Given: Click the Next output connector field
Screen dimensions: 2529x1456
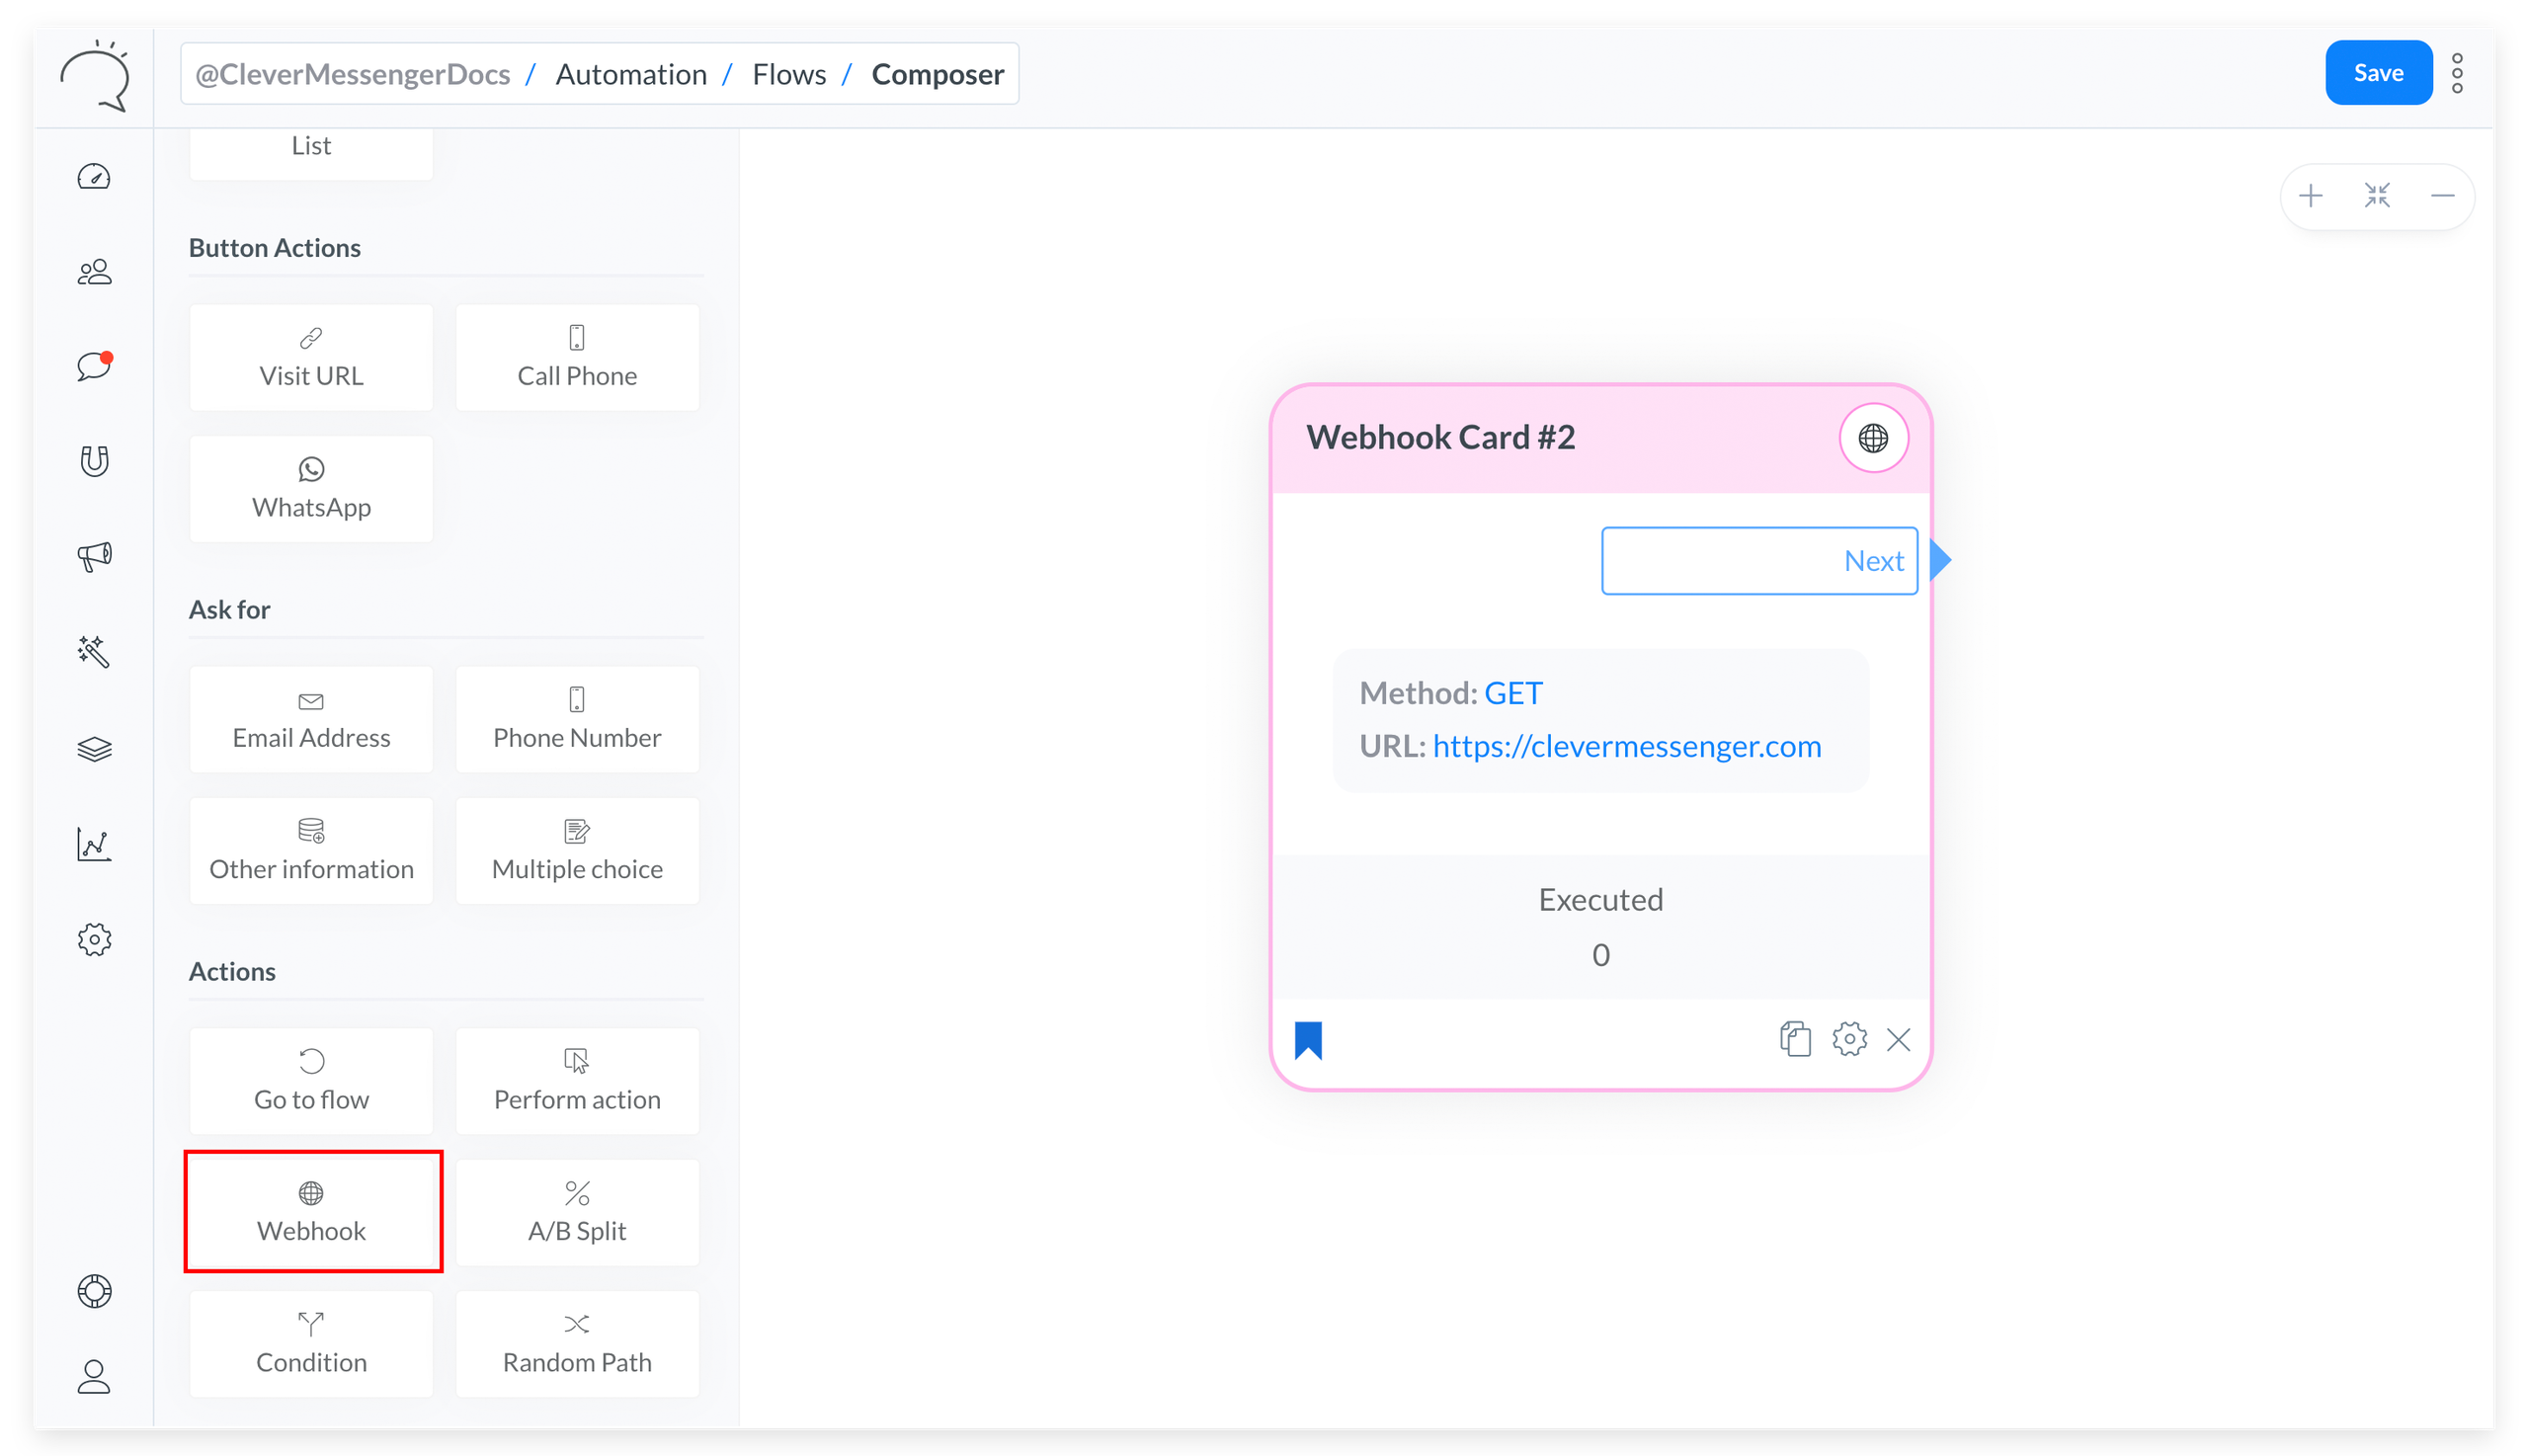Looking at the screenshot, I should coord(1758,561).
